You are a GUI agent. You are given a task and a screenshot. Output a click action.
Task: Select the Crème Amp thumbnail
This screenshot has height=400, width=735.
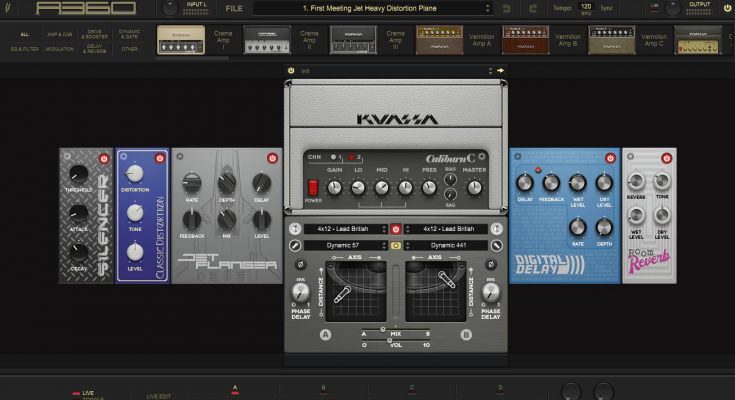click(181, 40)
